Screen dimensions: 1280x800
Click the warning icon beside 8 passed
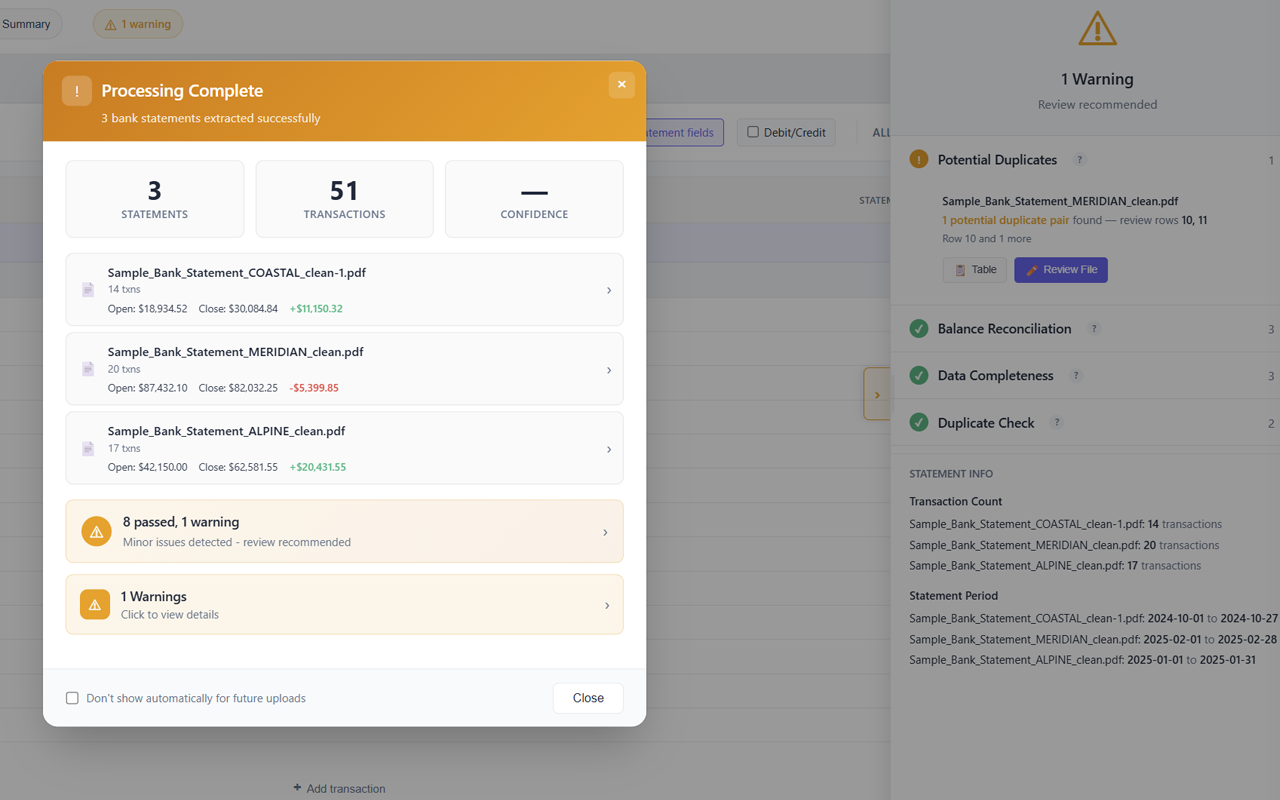[96, 532]
